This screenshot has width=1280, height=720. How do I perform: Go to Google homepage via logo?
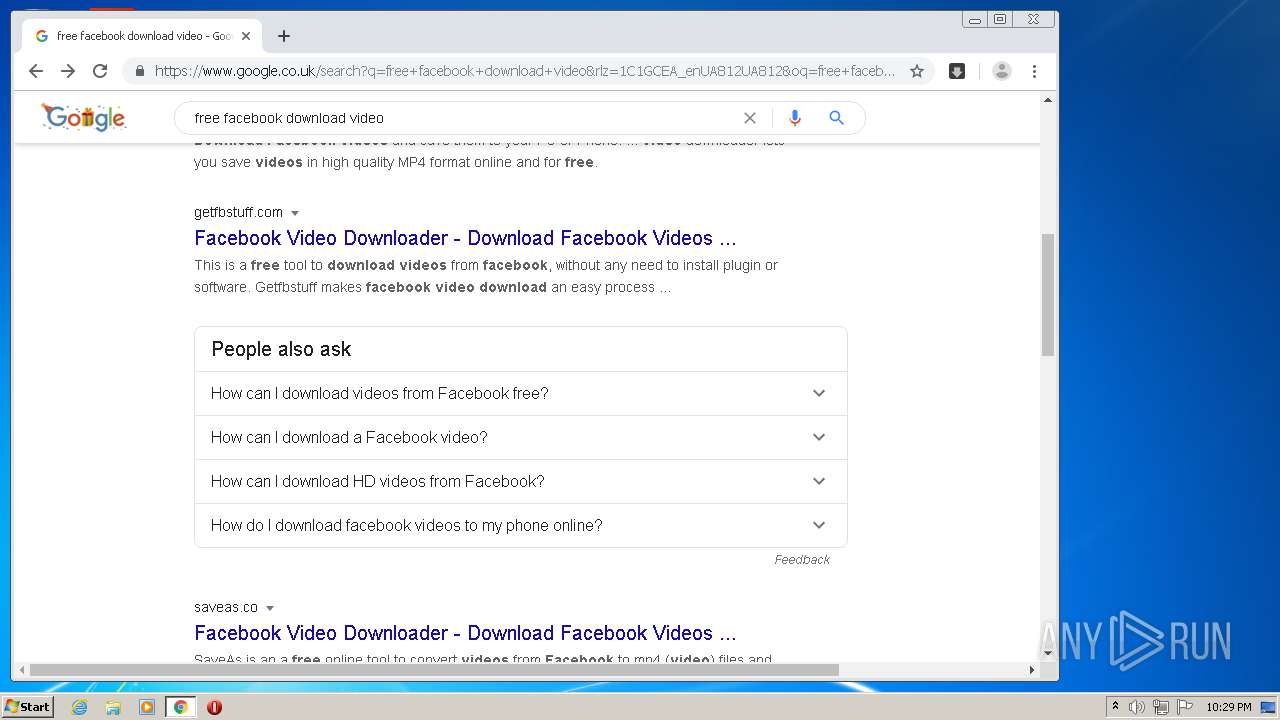[84, 118]
